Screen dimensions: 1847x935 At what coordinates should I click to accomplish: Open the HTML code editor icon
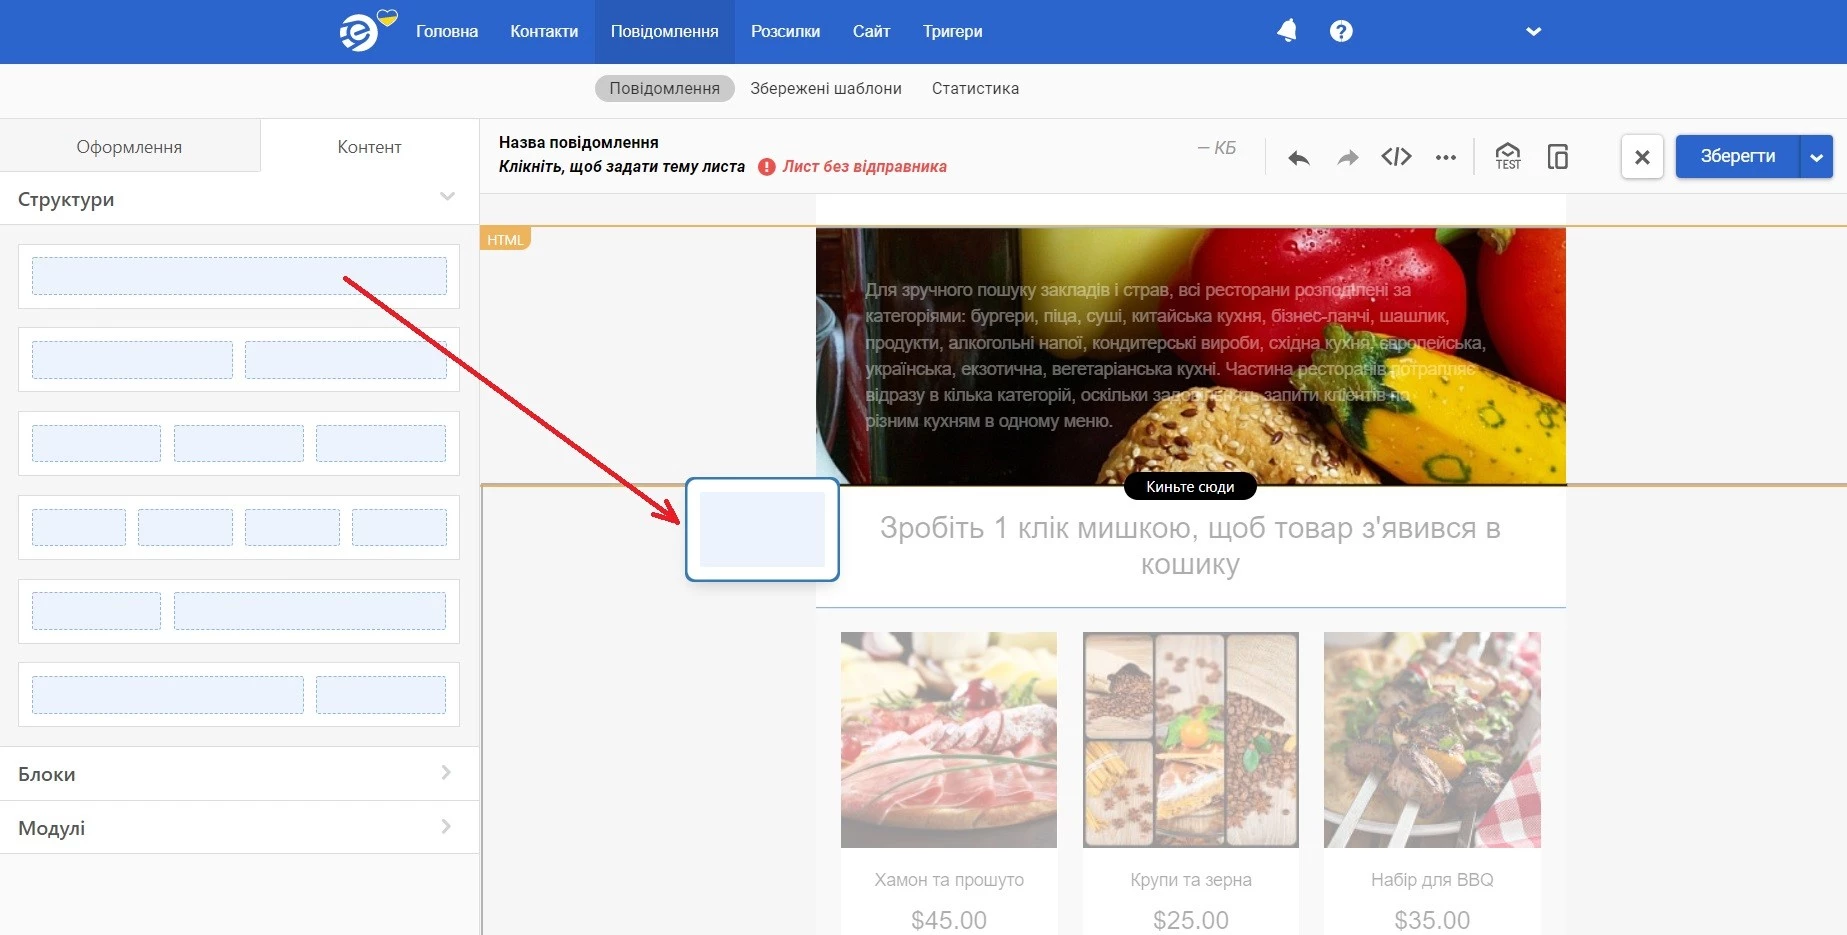[1396, 156]
